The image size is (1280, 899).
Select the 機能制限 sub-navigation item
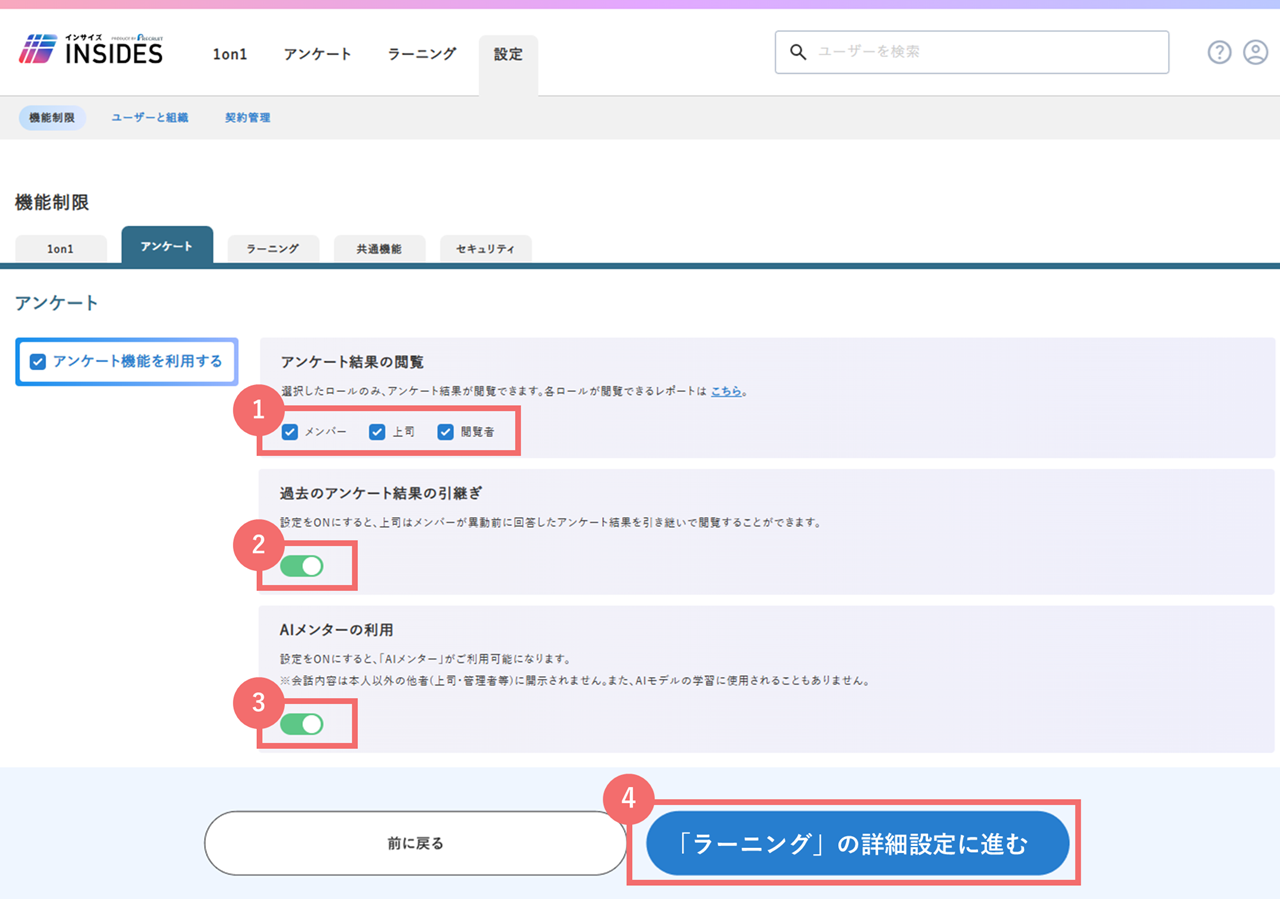52,117
